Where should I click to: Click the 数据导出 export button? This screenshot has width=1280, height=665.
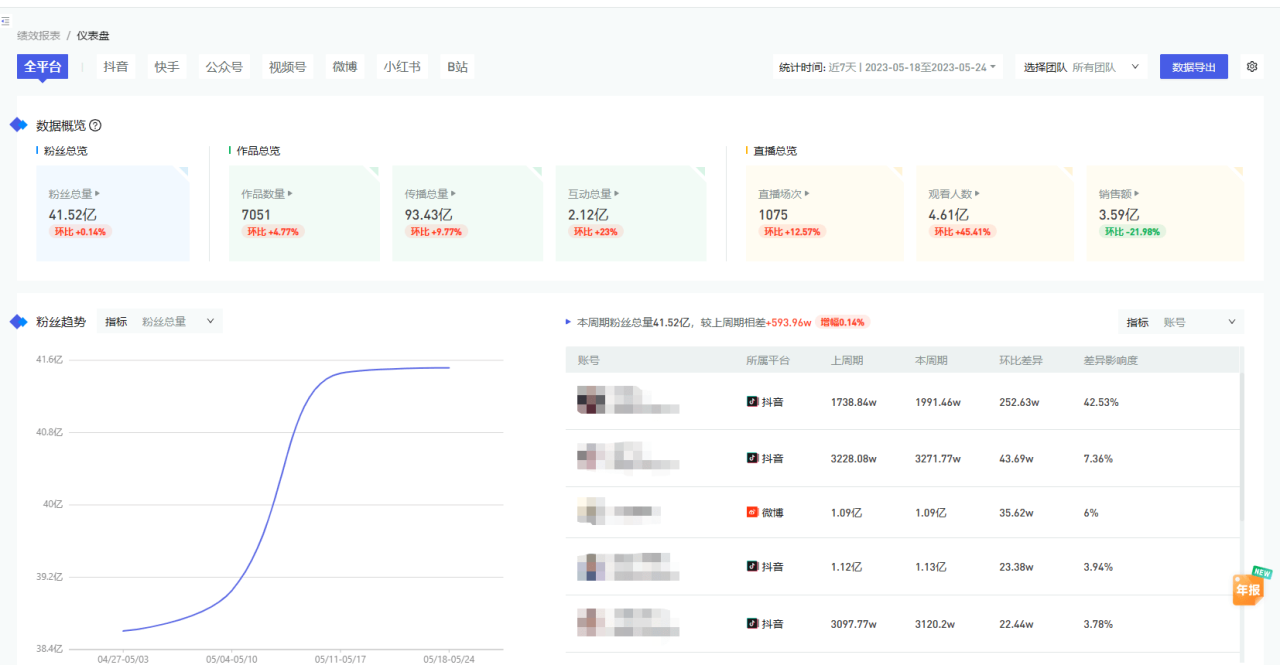click(1193, 66)
